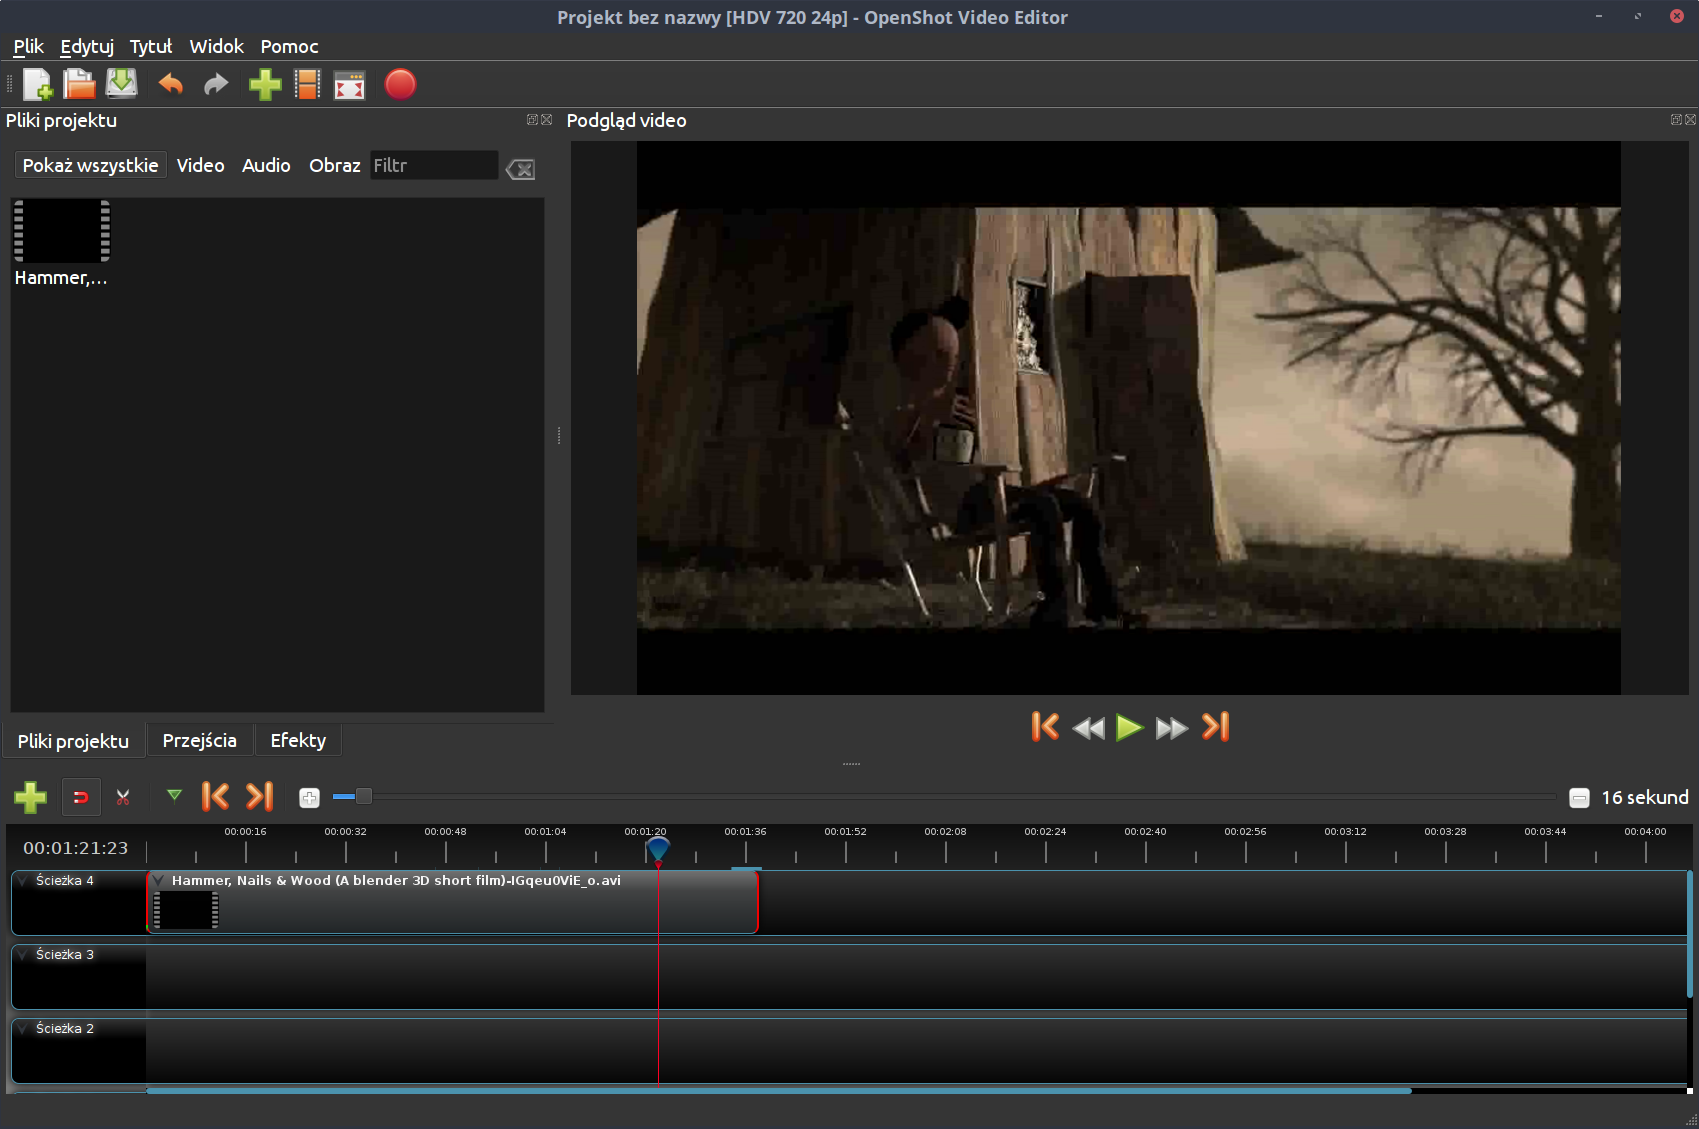This screenshot has width=1699, height=1129.
Task: Fast forward the video preview
Action: [x=1172, y=728]
